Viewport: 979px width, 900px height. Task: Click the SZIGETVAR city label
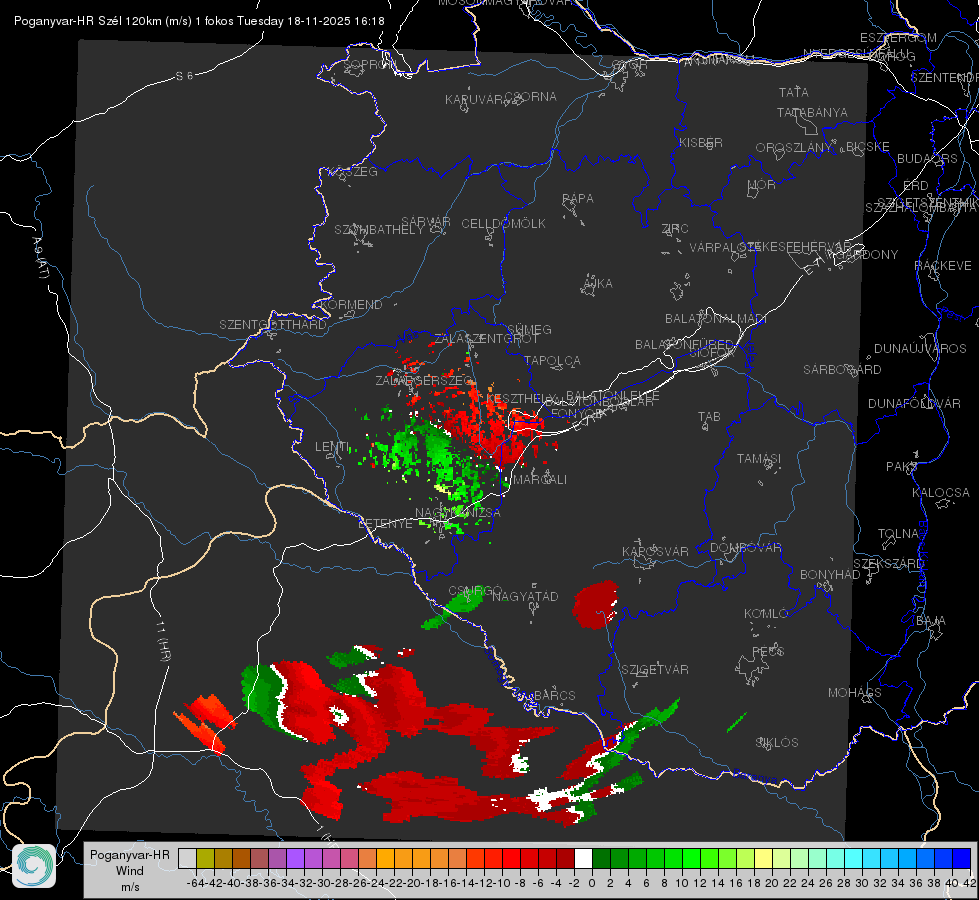[x=655, y=670]
